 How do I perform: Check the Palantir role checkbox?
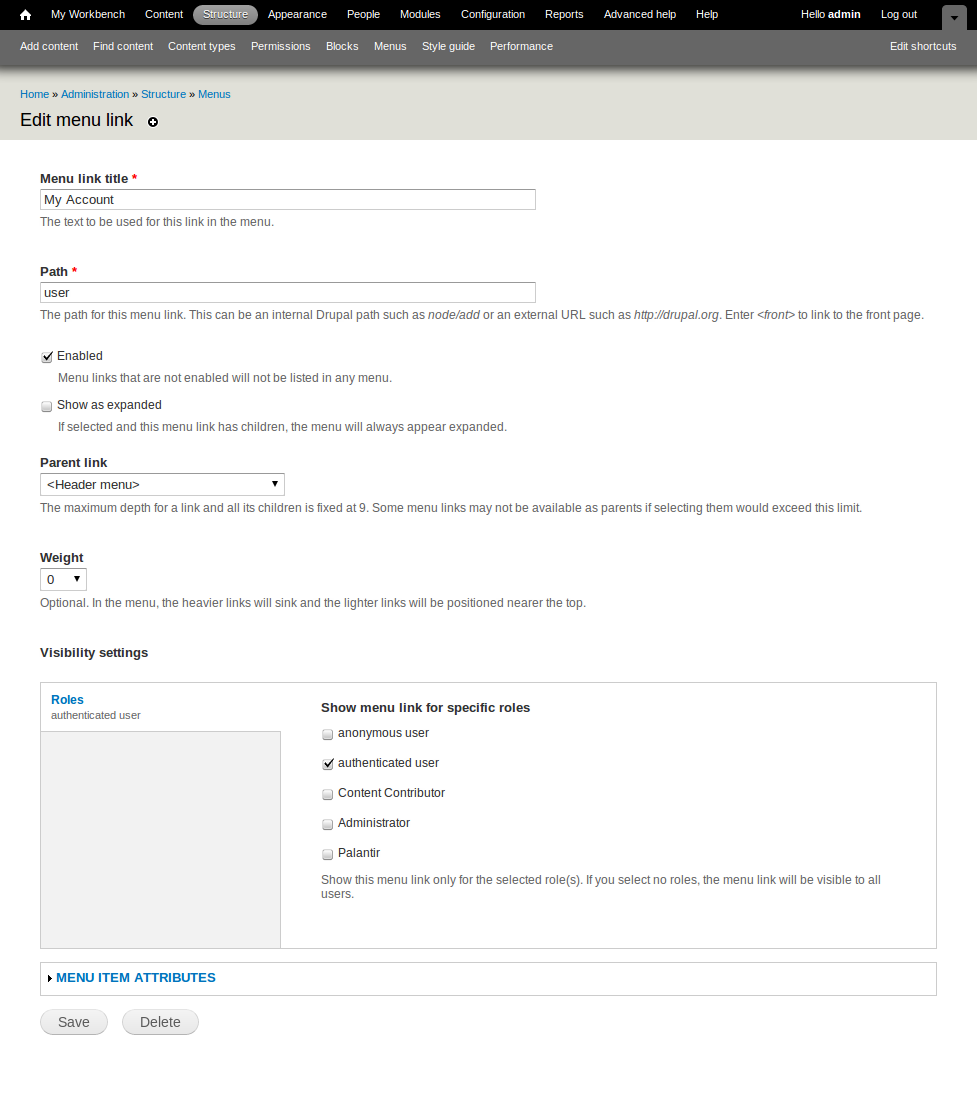click(x=328, y=854)
